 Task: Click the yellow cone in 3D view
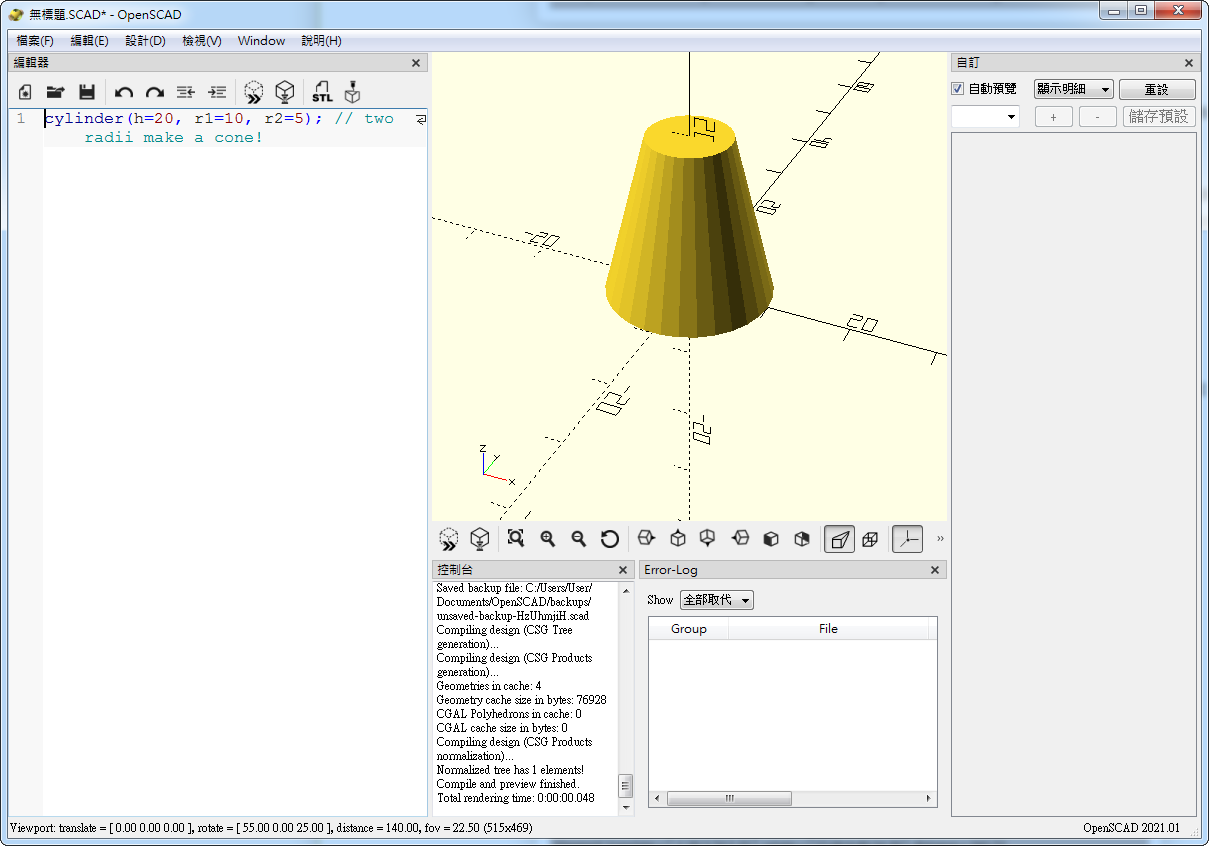[689, 228]
